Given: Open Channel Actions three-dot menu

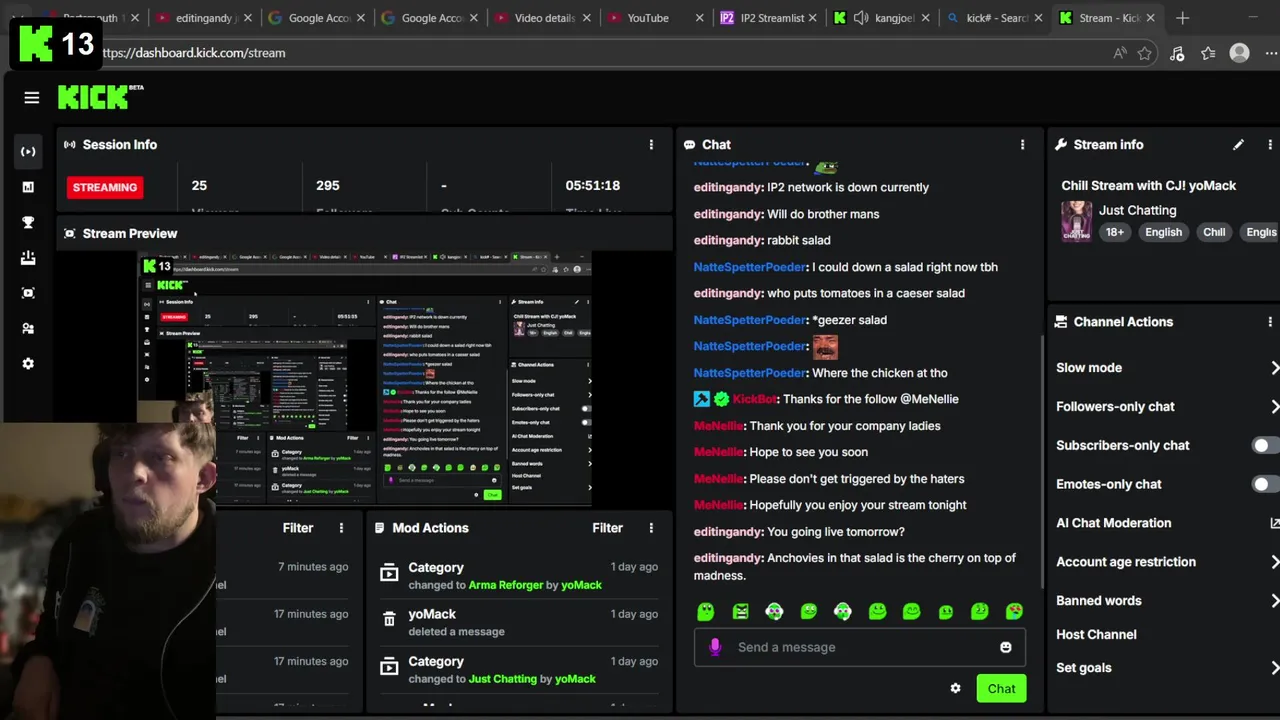Looking at the screenshot, I should [1270, 322].
